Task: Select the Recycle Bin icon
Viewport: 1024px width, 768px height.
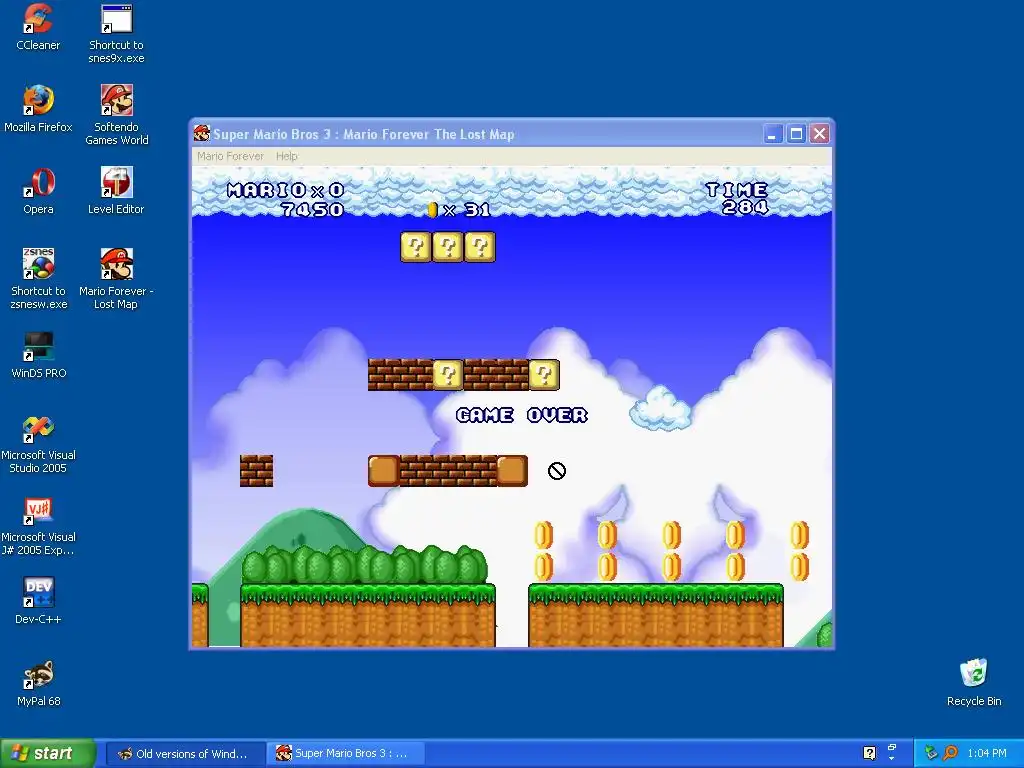Action: (x=974, y=682)
